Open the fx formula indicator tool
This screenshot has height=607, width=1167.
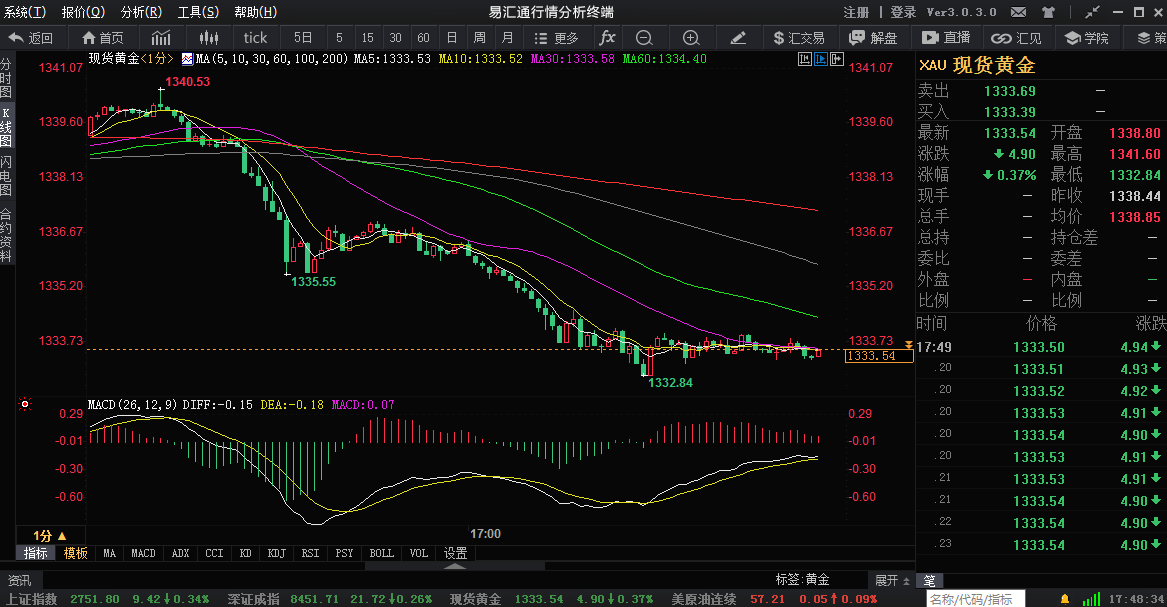tap(607, 38)
